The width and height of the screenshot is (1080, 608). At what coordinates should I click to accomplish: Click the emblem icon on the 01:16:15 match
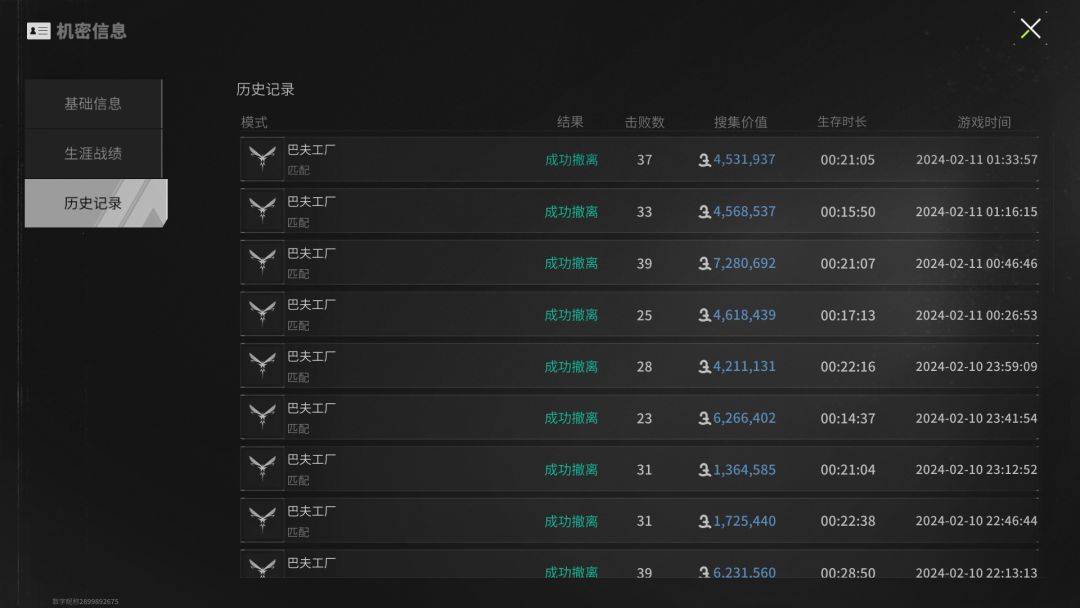point(262,211)
